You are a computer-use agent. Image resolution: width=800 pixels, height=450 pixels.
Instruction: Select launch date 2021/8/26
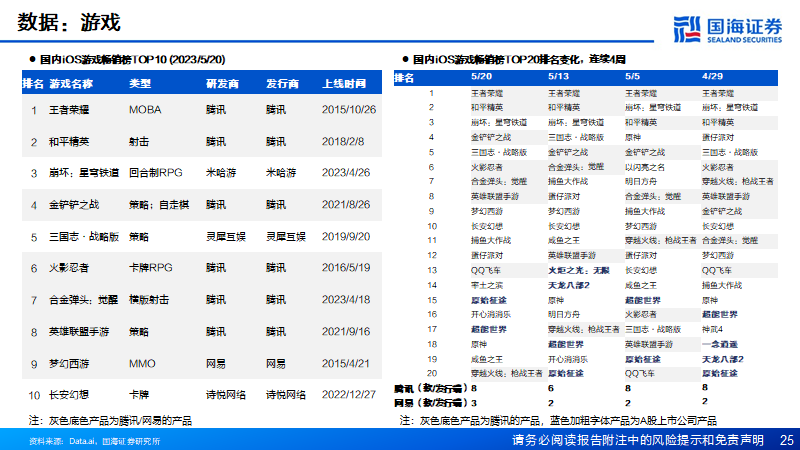pos(346,205)
